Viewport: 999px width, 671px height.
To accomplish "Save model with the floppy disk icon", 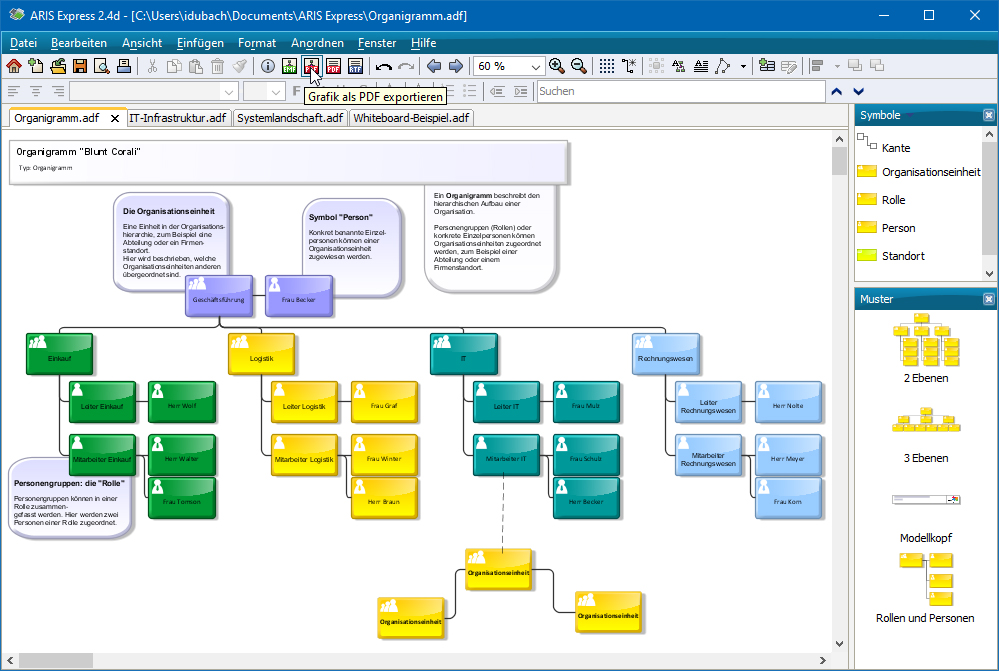I will [80, 66].
